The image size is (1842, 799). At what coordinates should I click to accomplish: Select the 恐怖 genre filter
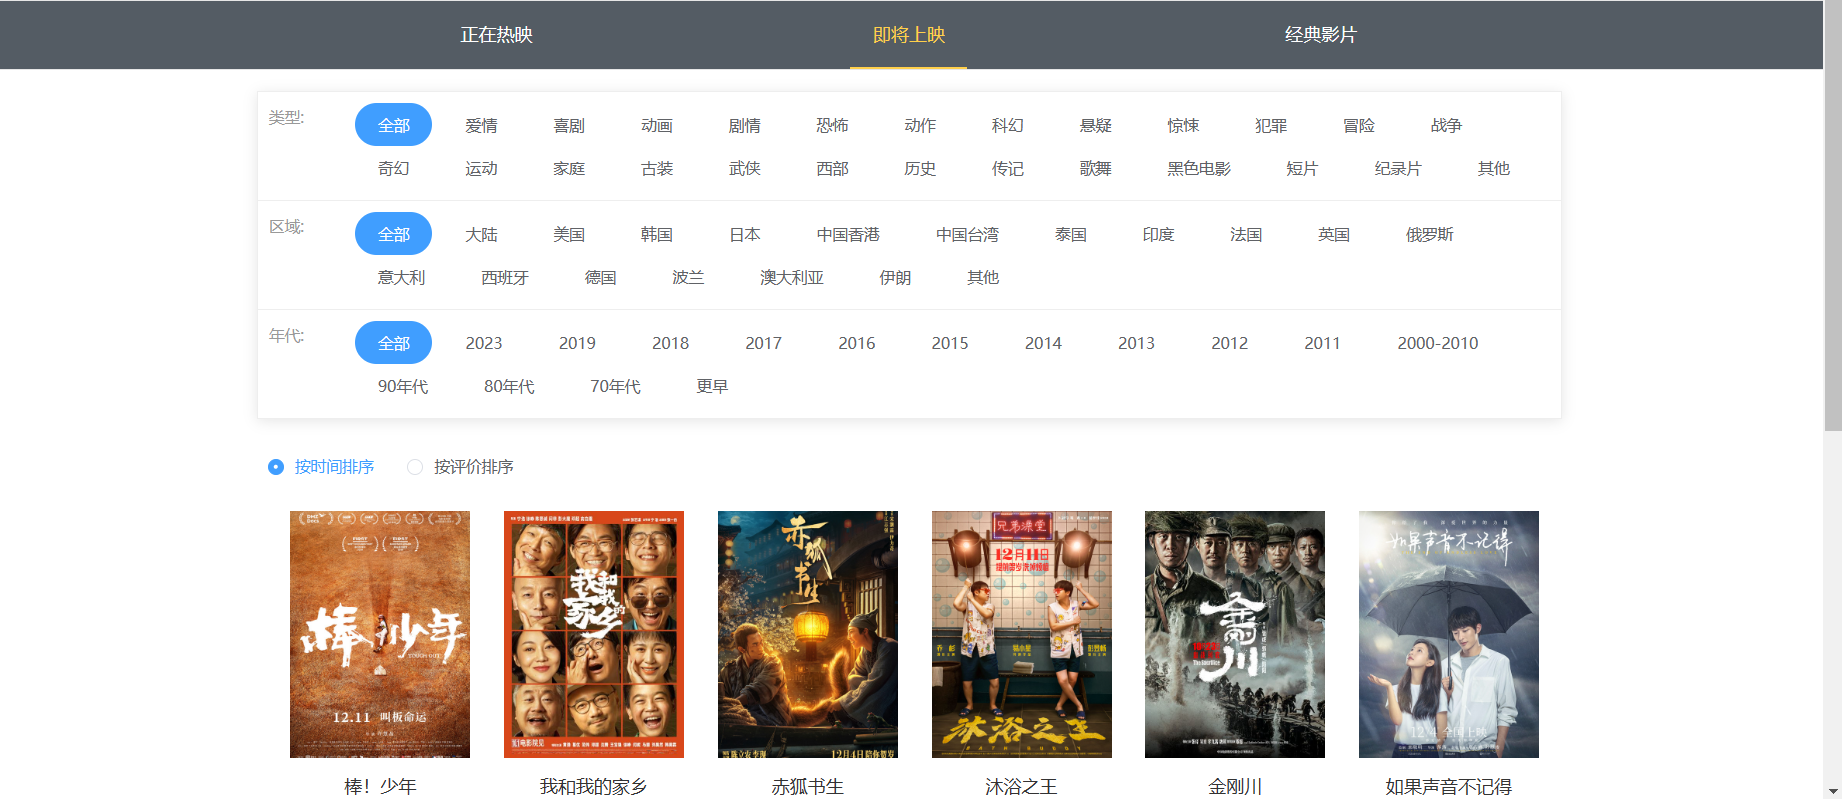(832, 125)
